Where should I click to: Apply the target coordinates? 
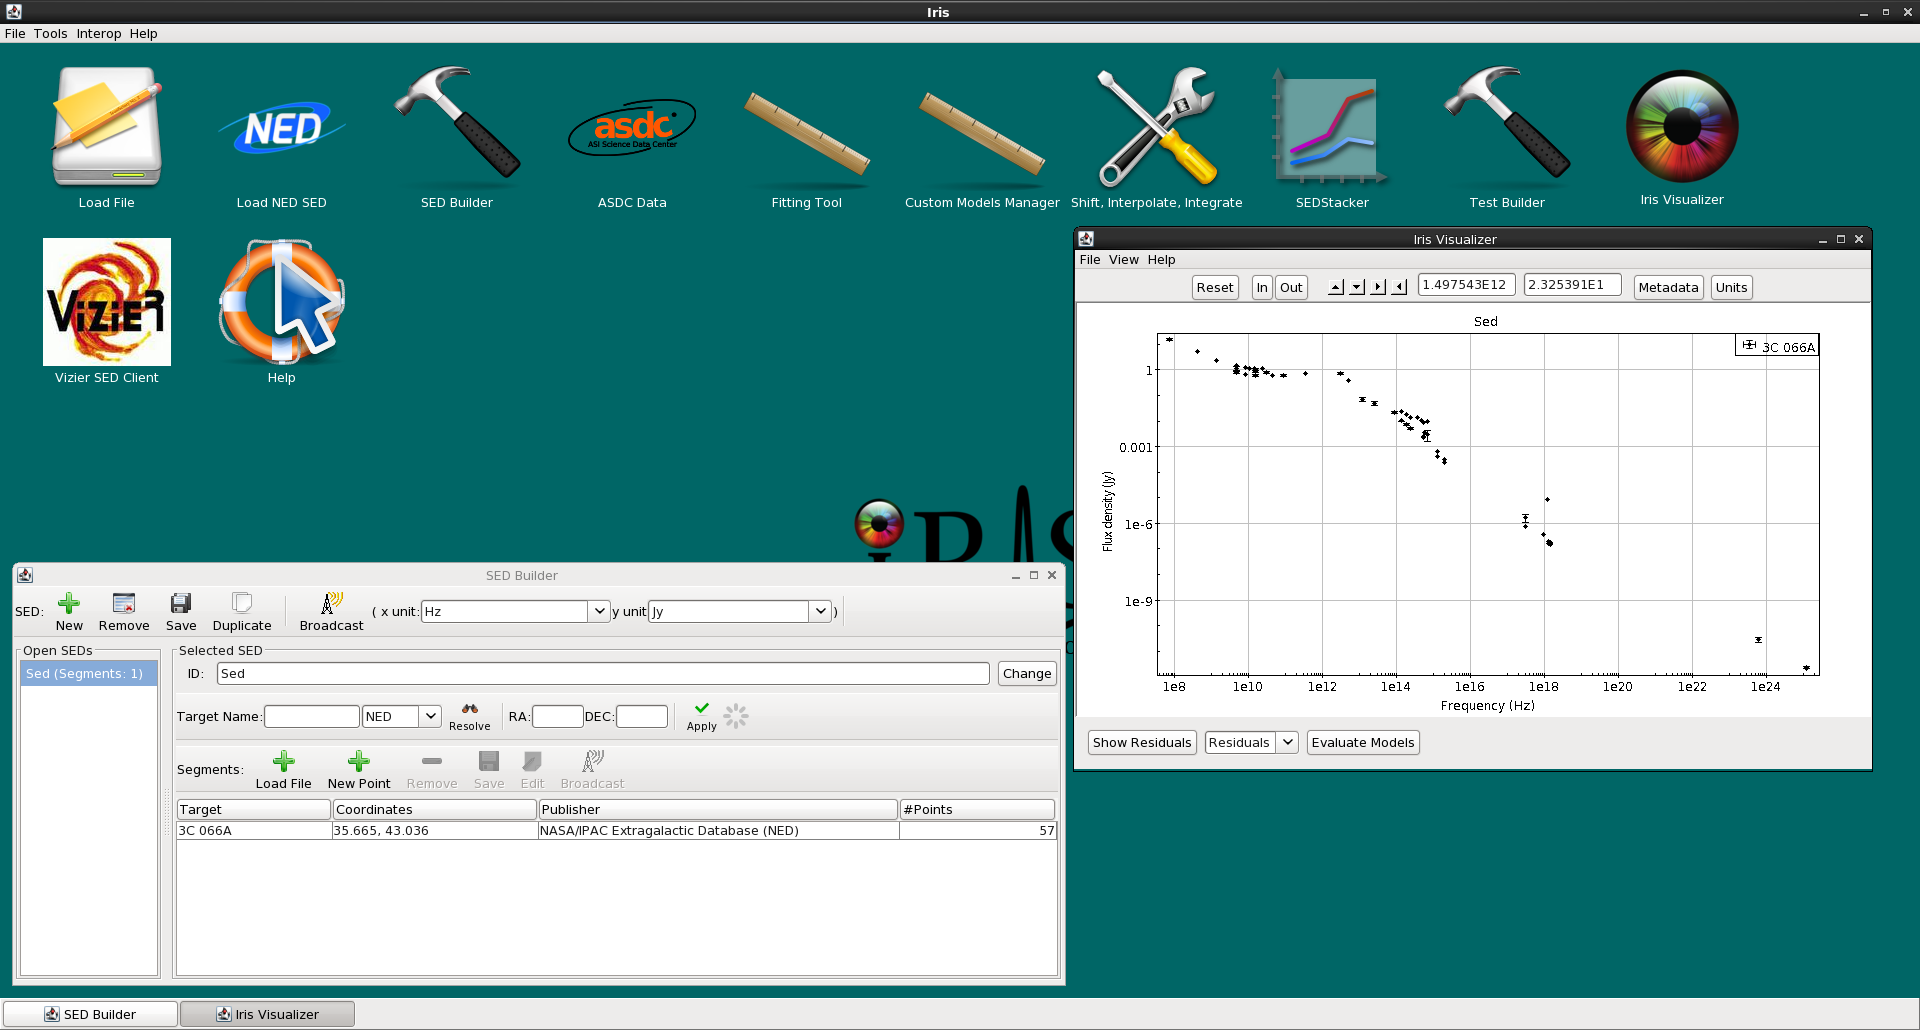[x=702, y=716]
